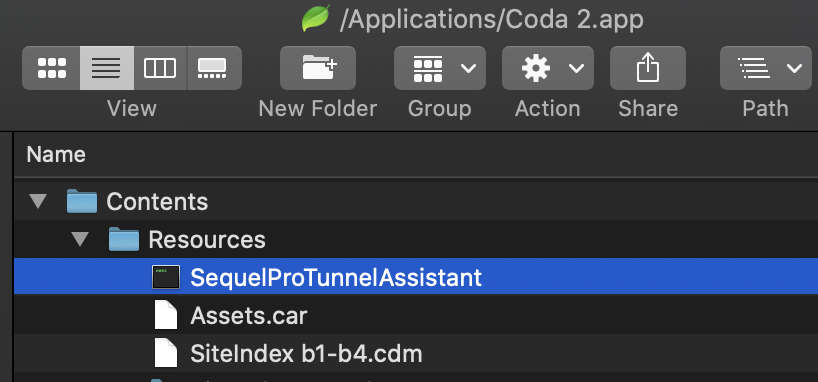This screenshot has width=818, height=382.
Task: Click the Coda leaf proxy icon
Action: point(316,18)
